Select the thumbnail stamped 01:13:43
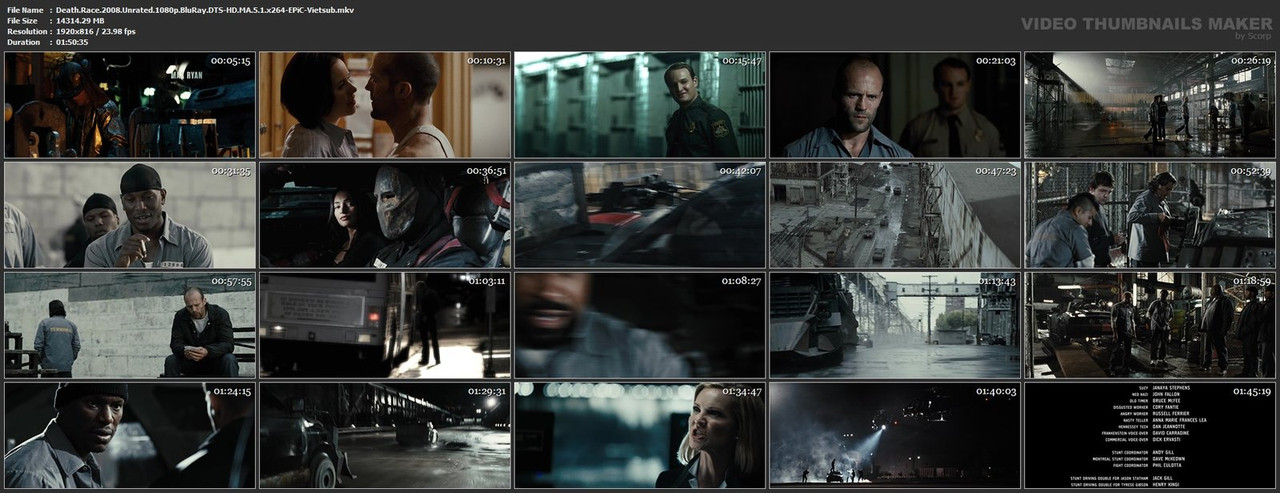 pyautogui.click(x=895, y=325)
